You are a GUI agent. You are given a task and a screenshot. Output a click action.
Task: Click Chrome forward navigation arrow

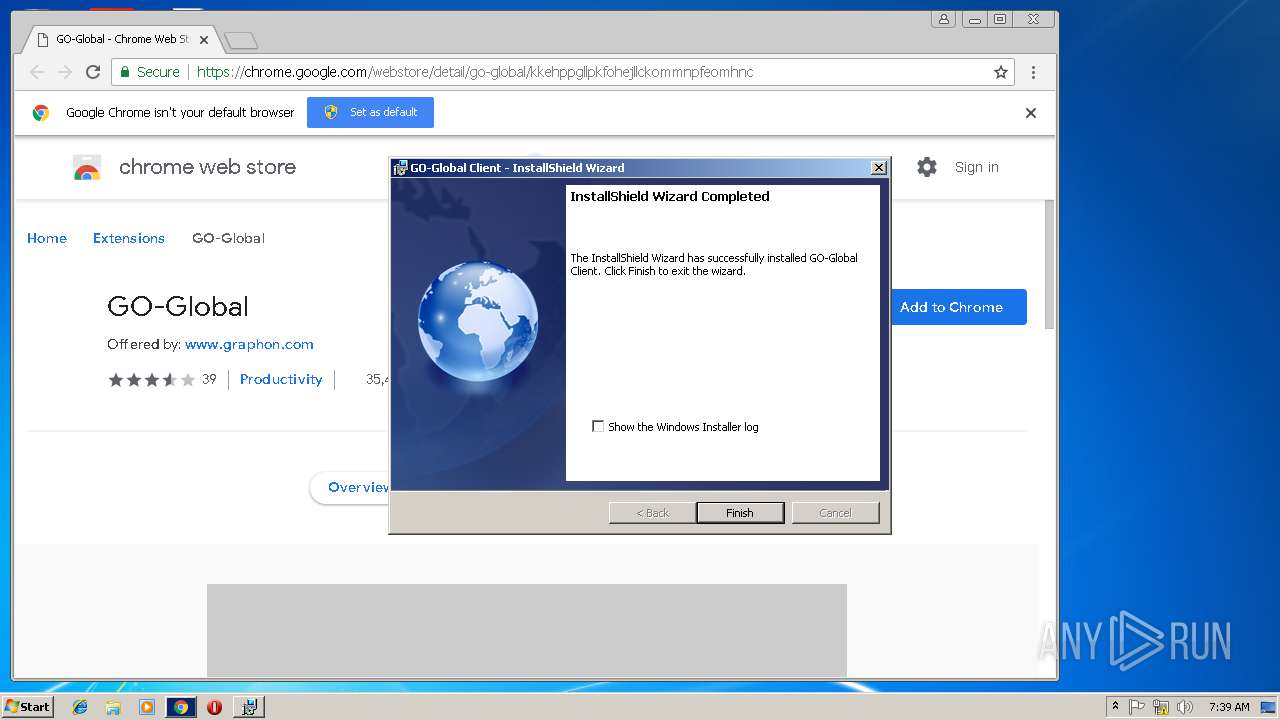(x=65, y=72)
